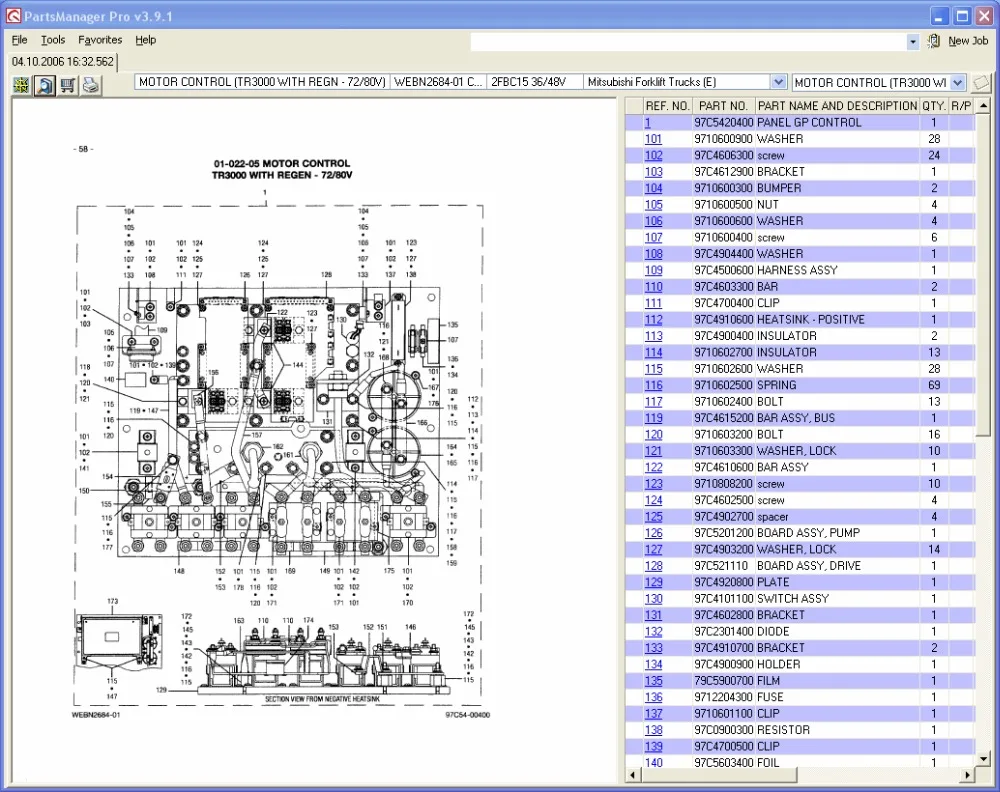Image resolution: width=1000 pixels, height=792 pixels.
Task: Click the 2FBC15 36/48V breadcrumb segment
Action: (x=534, y=82)
